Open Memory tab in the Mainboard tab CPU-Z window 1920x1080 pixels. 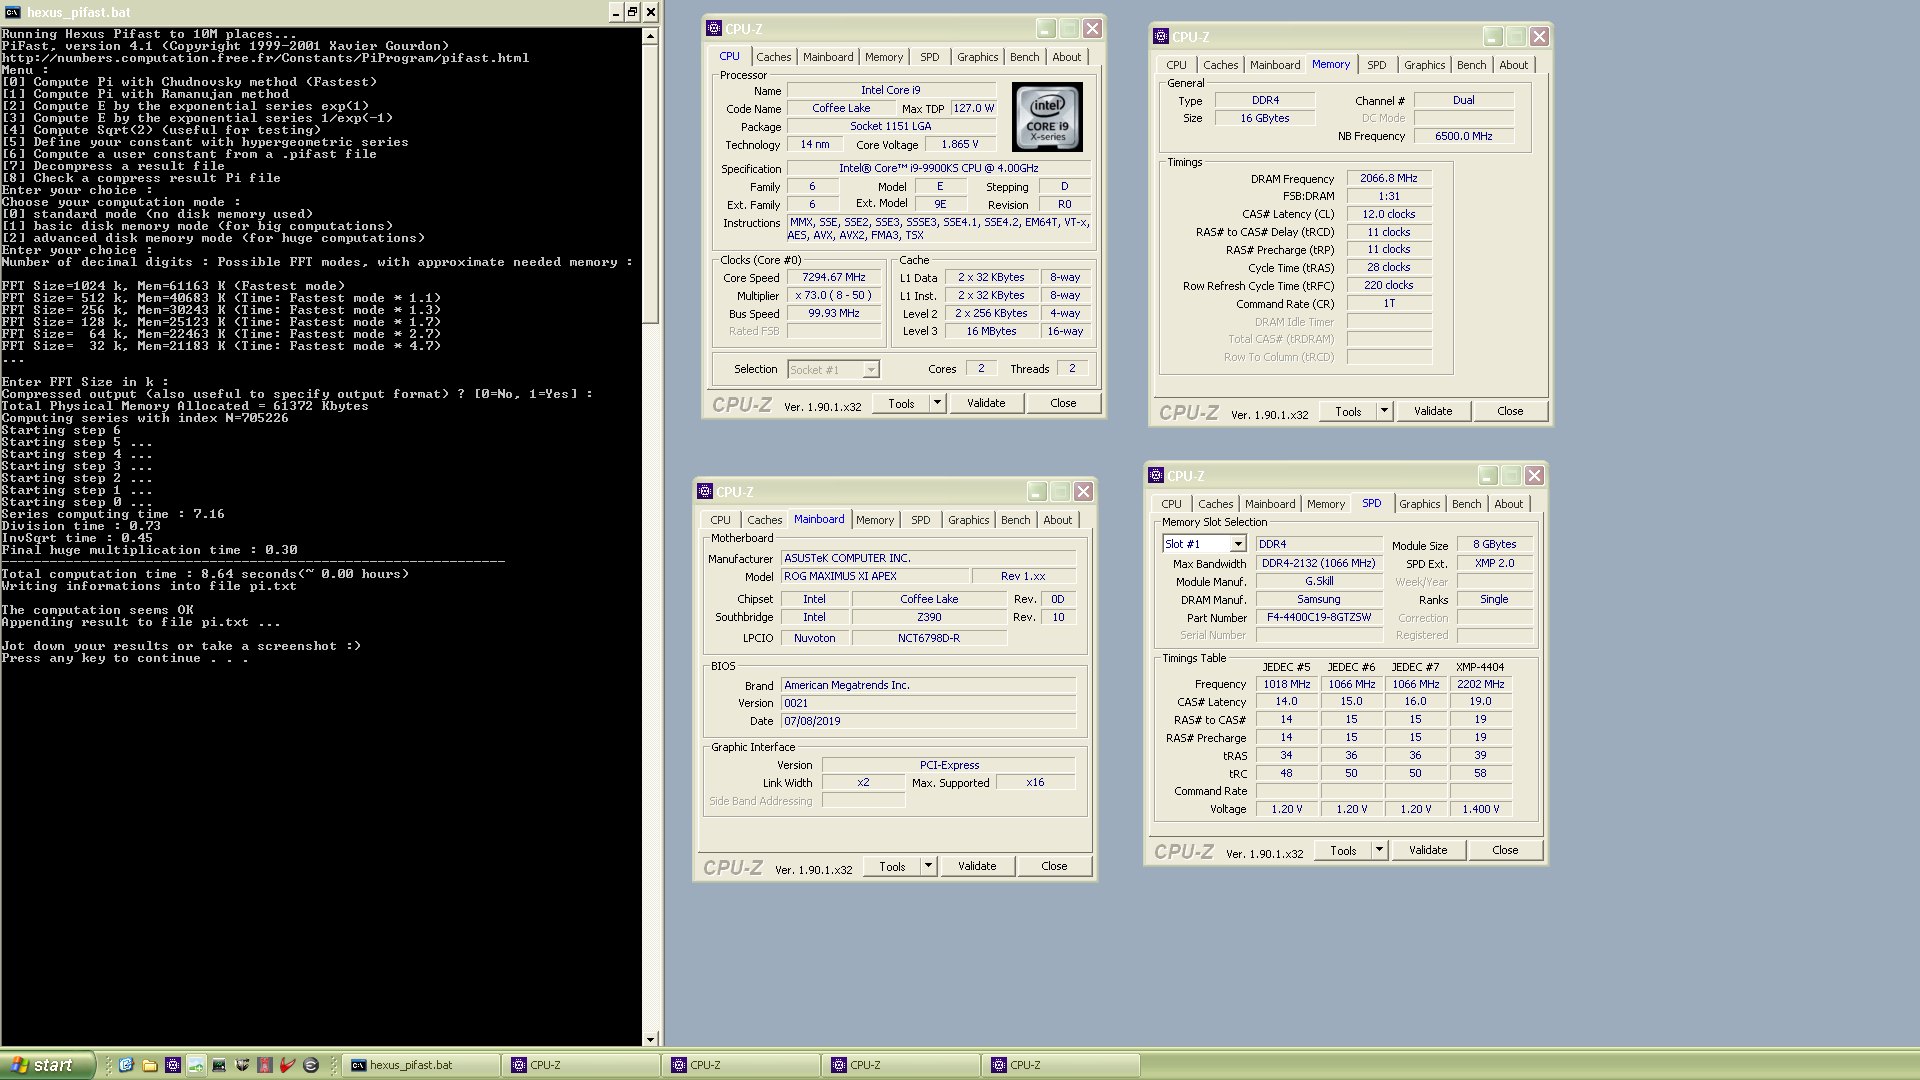(875, 520)
